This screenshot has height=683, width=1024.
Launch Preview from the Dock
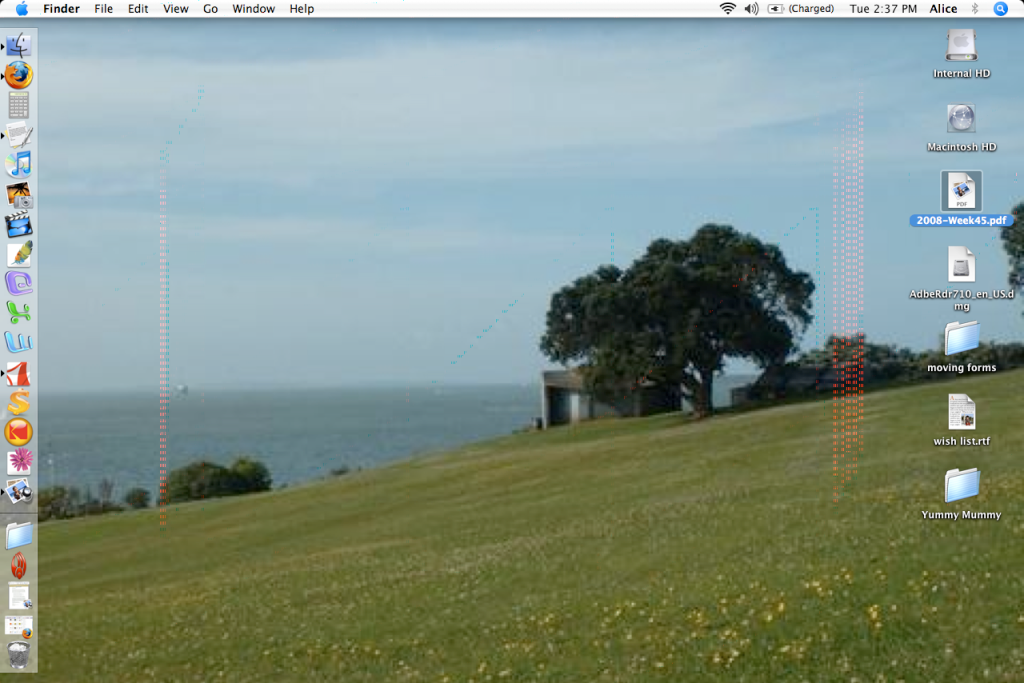pyautogui.click(x=19, y=491)
